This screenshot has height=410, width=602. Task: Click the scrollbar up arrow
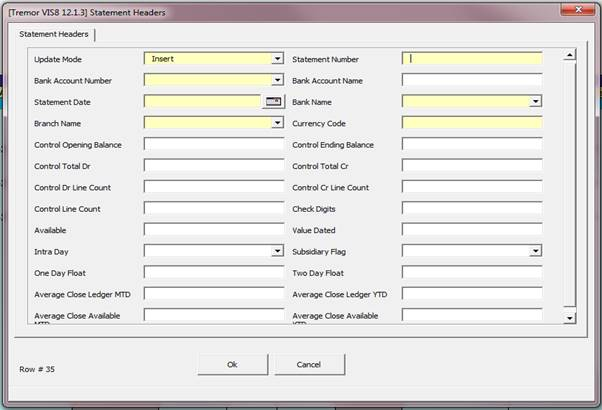[x=569, y=55]
